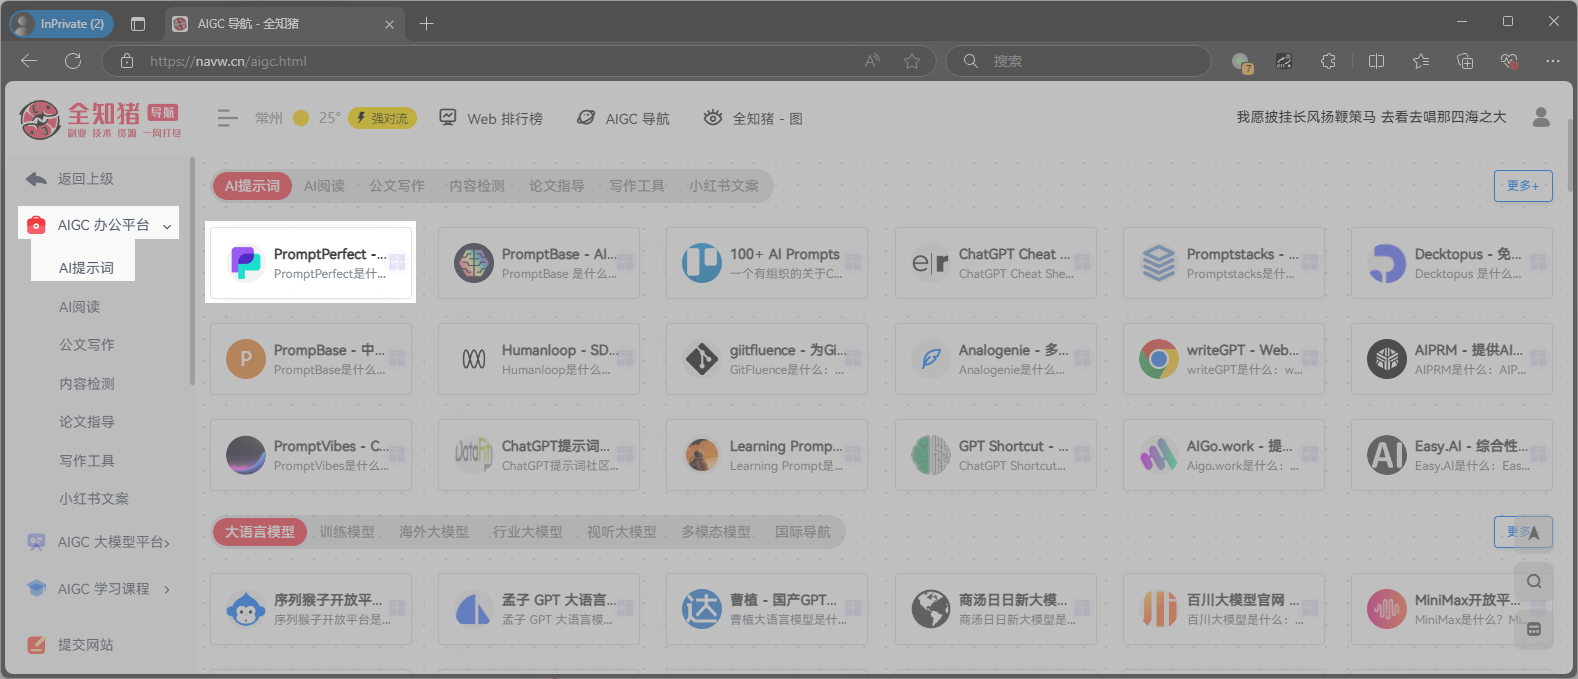Open the ChatGPT Cheat Sheet card

pyautogui.click(x=996, y=263)
